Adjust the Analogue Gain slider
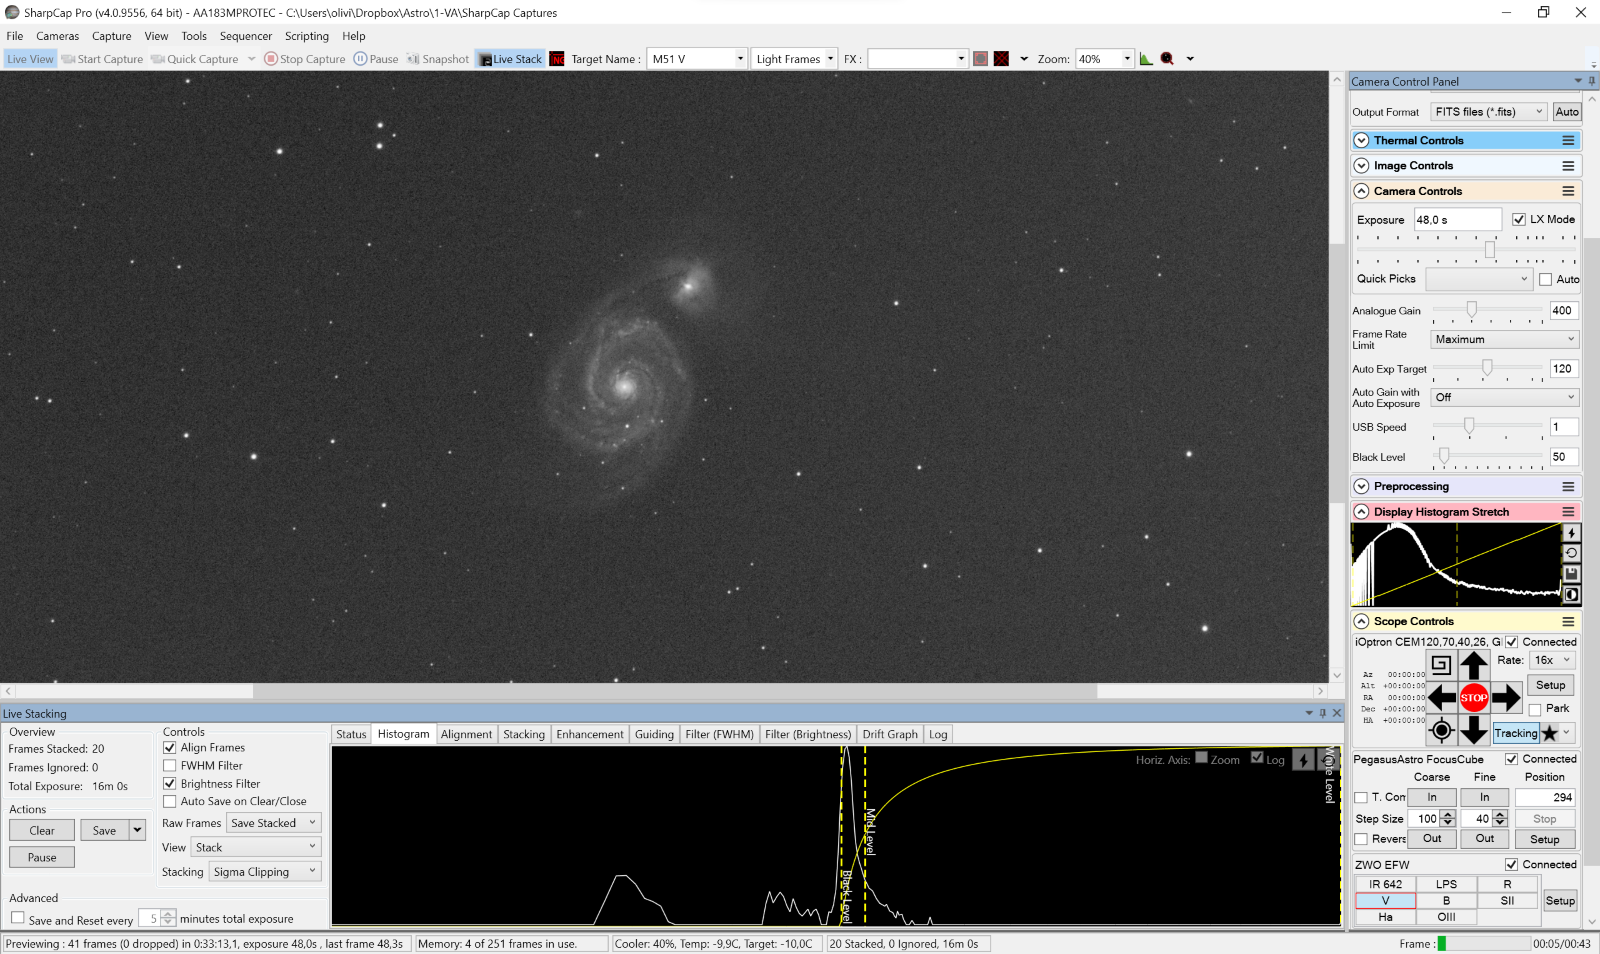1600x954 pixels. pyautogui.click(x=1471, y=310)
